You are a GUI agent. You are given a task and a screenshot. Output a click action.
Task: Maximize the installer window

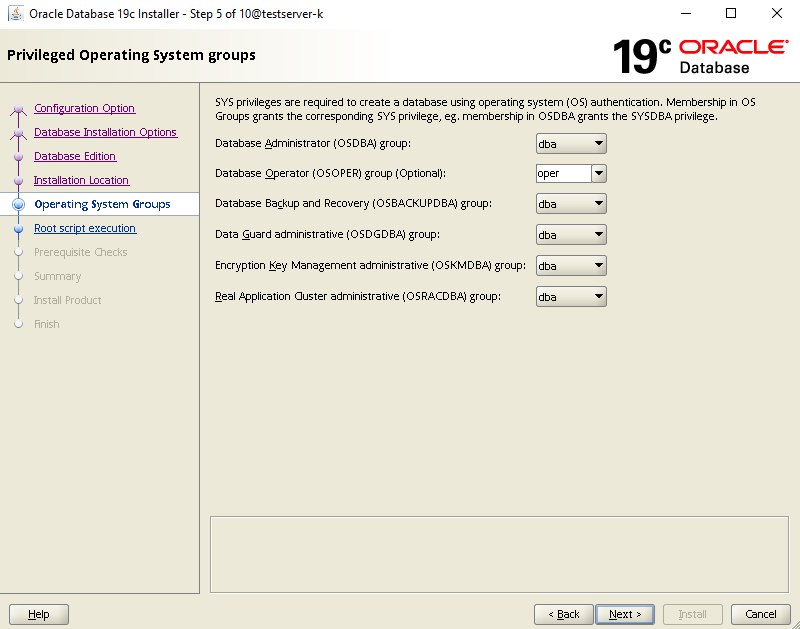point(731,13)
